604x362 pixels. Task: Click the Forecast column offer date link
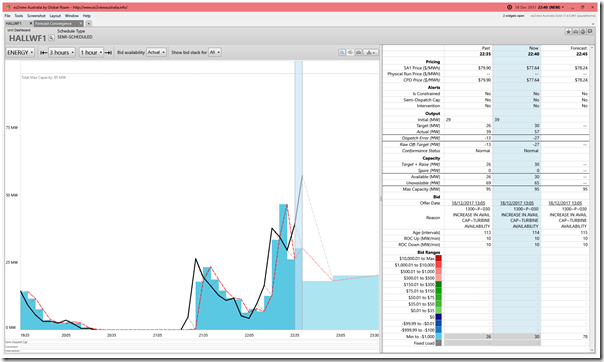point(565,203)
